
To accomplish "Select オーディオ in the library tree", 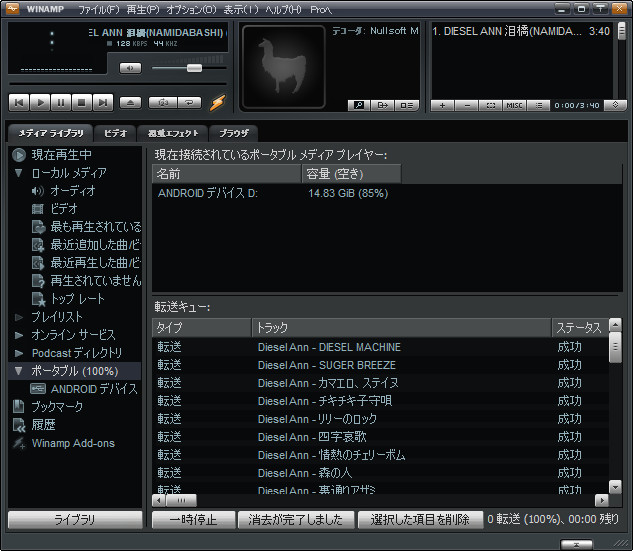I will pos(73,191).
